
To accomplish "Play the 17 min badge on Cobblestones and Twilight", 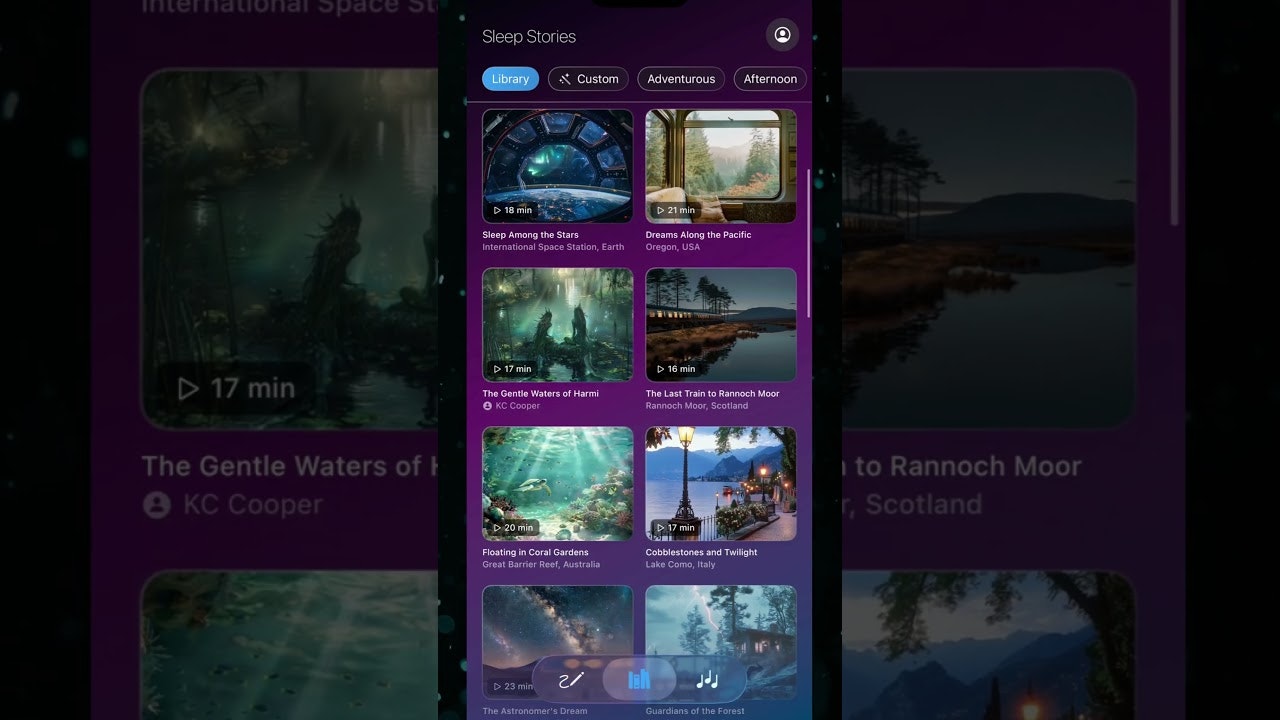I will click(676, 528).
